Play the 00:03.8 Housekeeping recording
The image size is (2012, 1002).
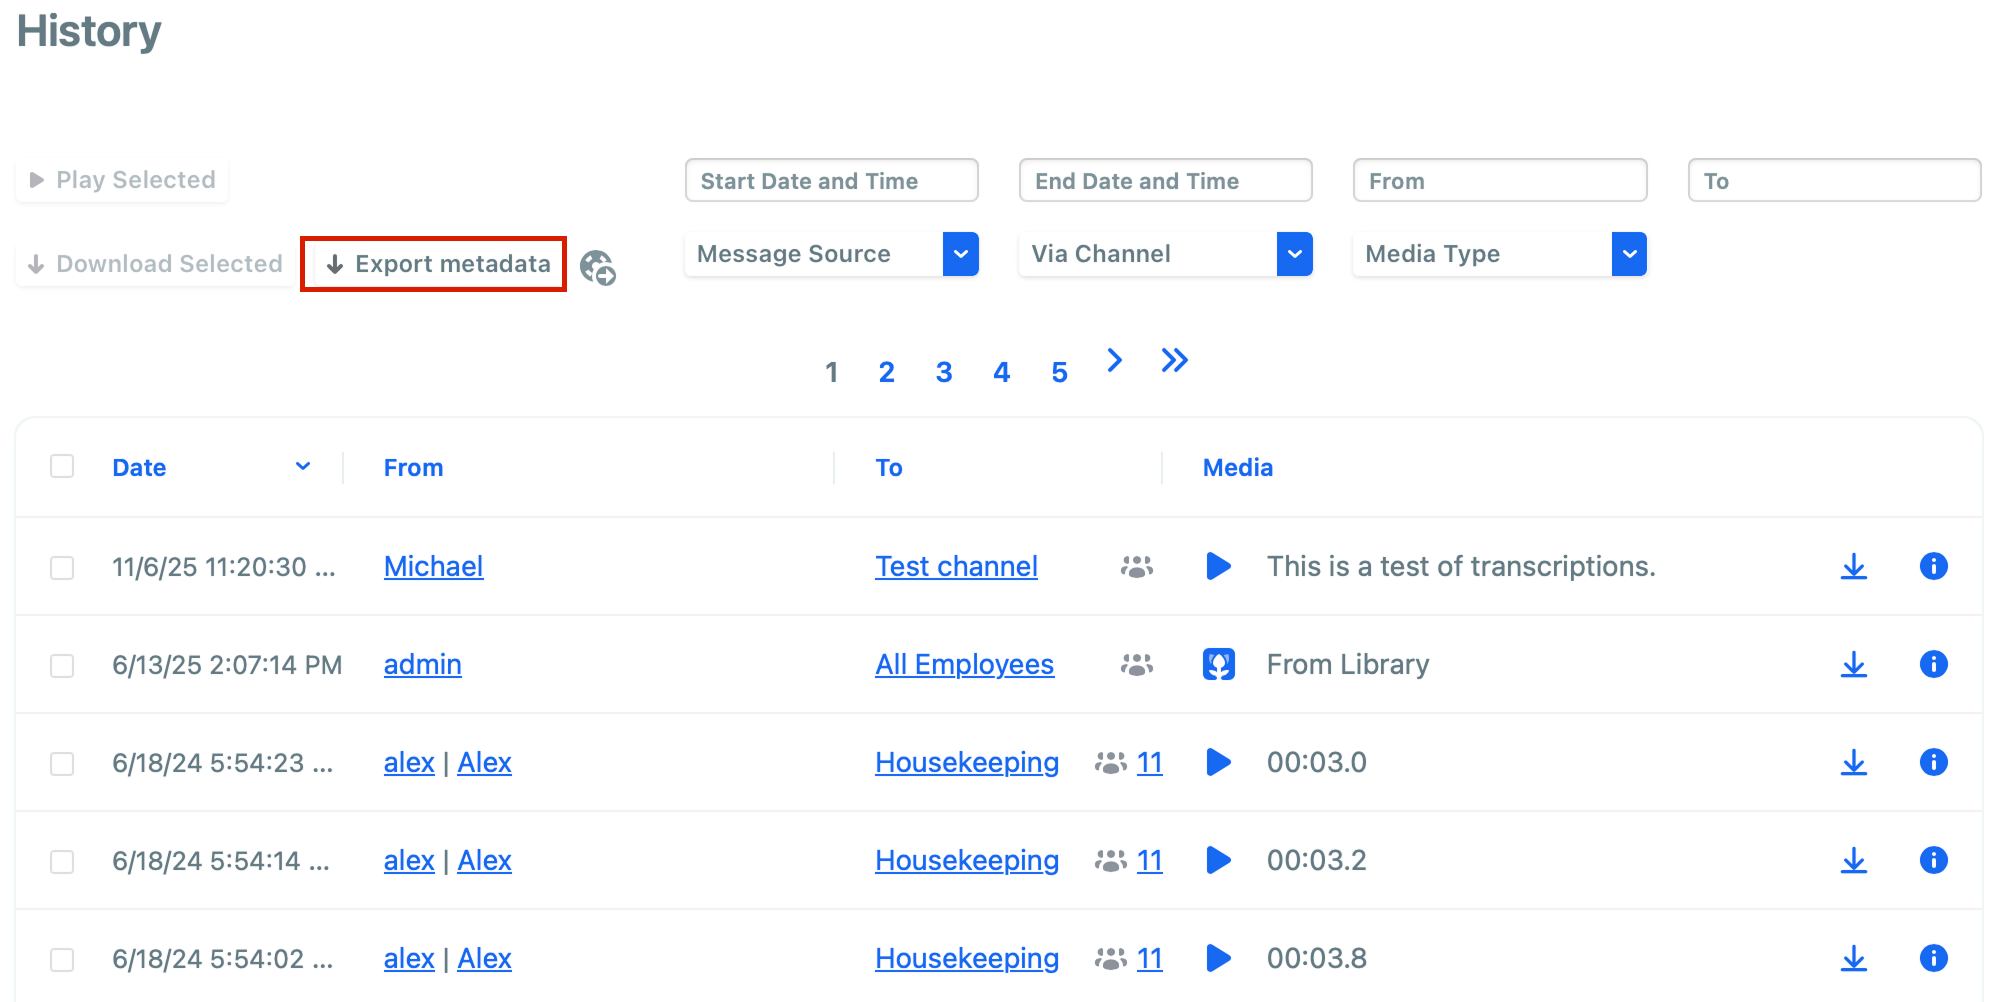point(1218,958)
